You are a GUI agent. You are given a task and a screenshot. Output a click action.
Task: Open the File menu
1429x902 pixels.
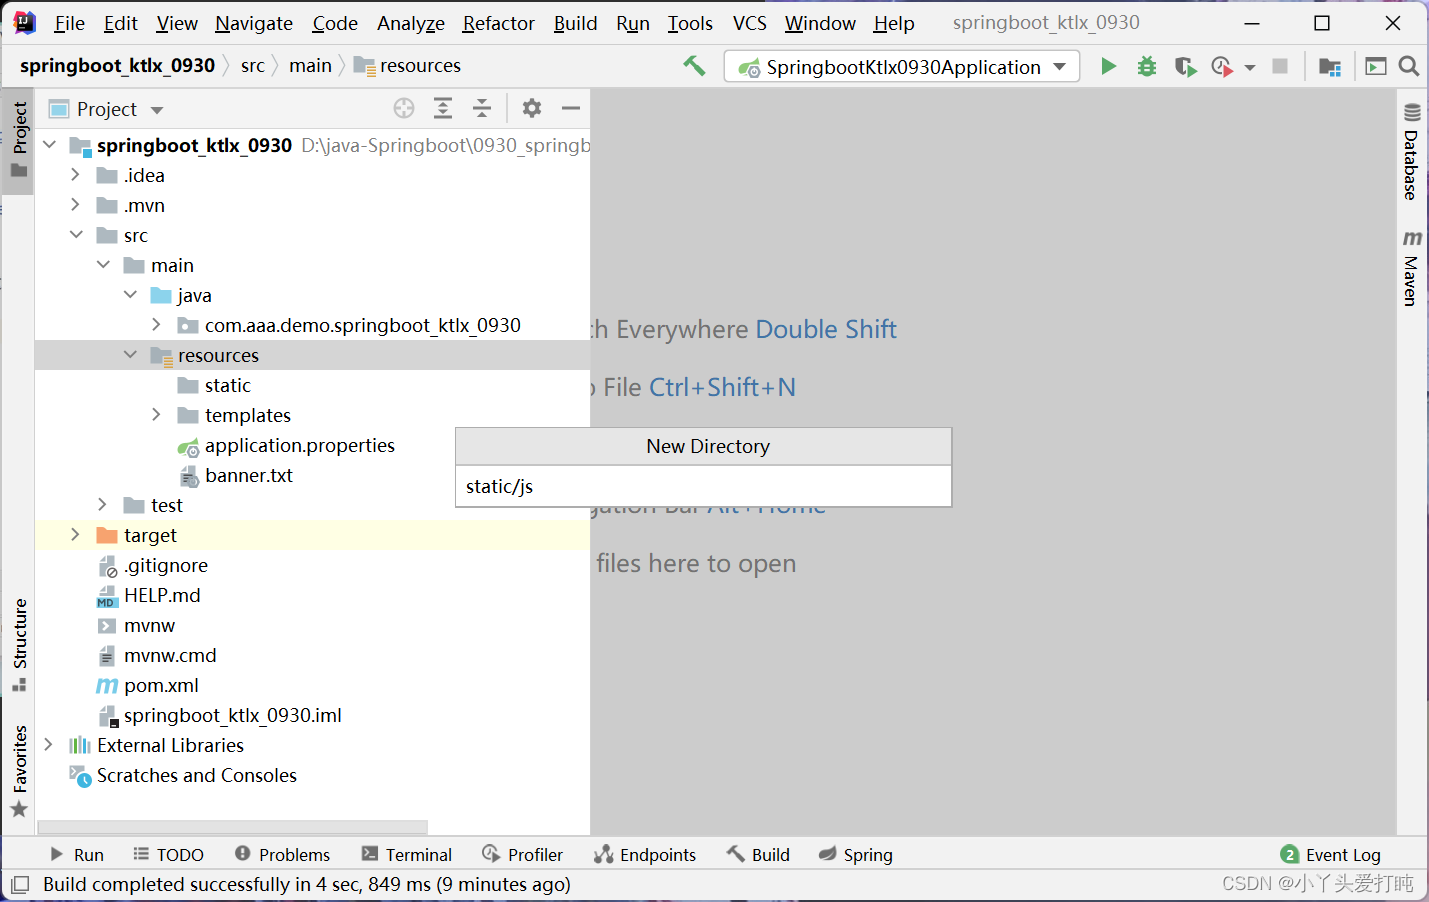[69, 23]
